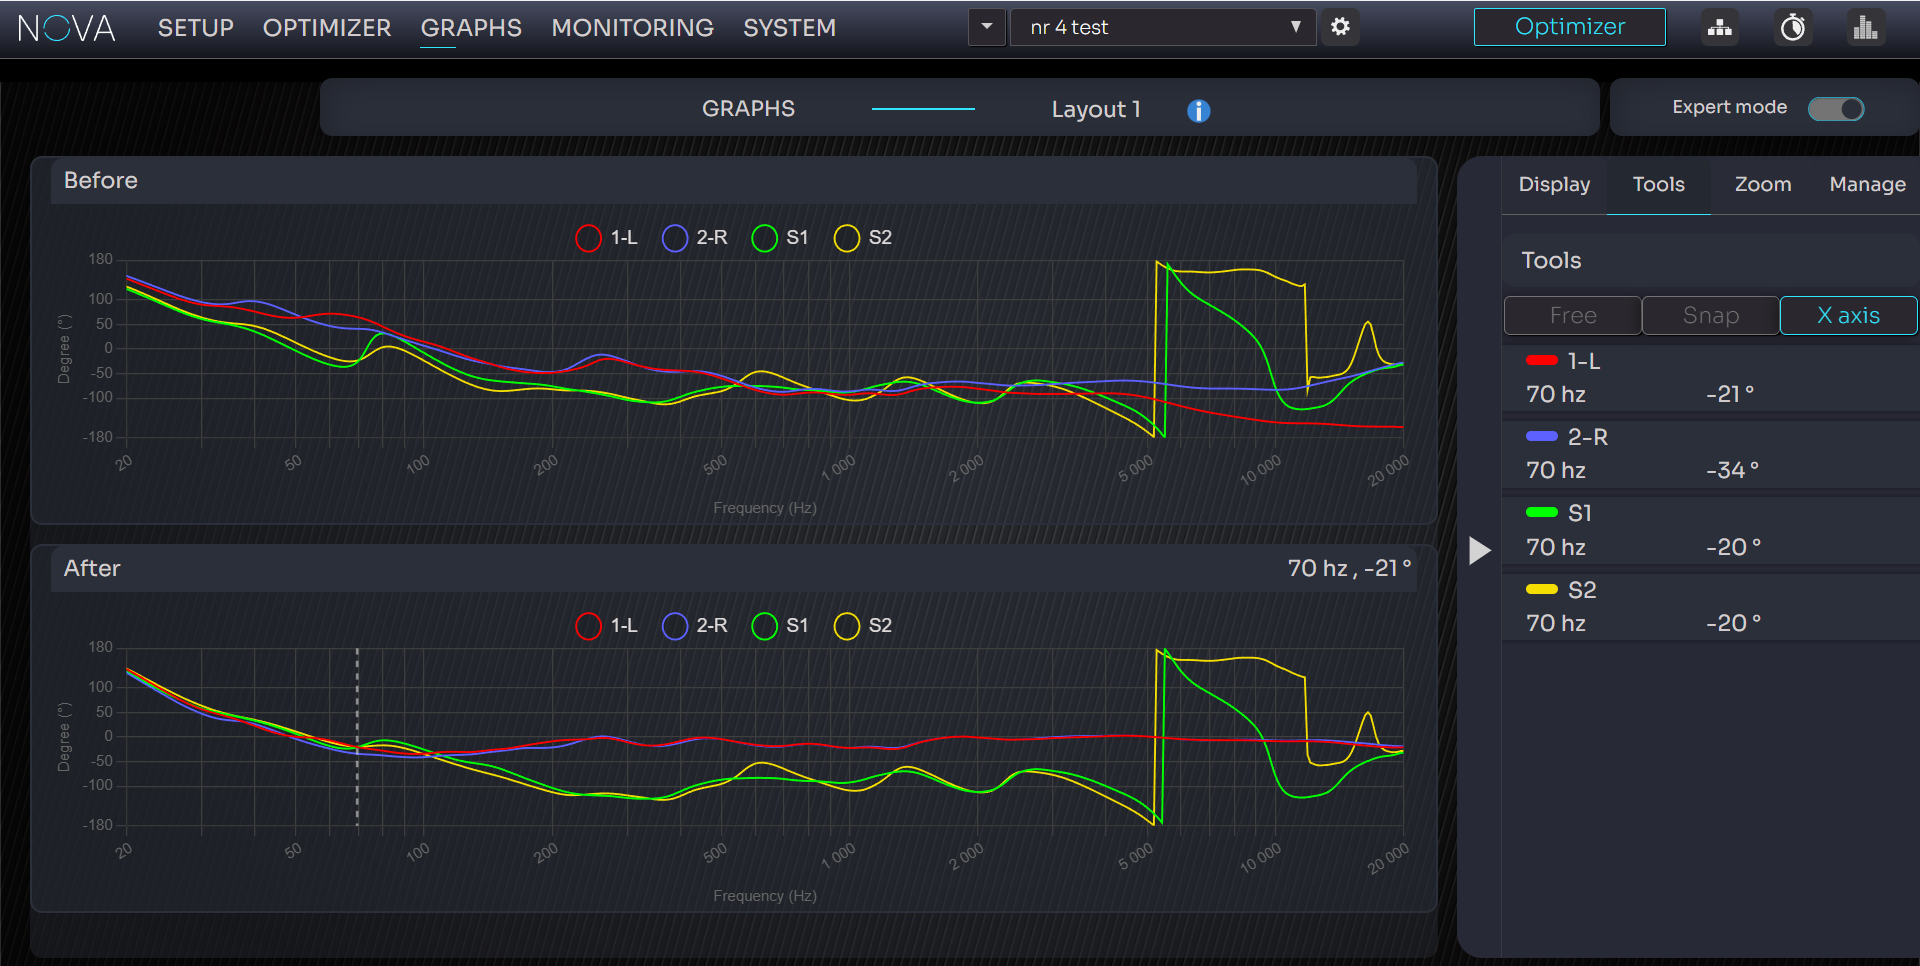1920x966 pixels.
Task: Click the -34 ° value for 2-R
Action: click(x=1732, y=470)
